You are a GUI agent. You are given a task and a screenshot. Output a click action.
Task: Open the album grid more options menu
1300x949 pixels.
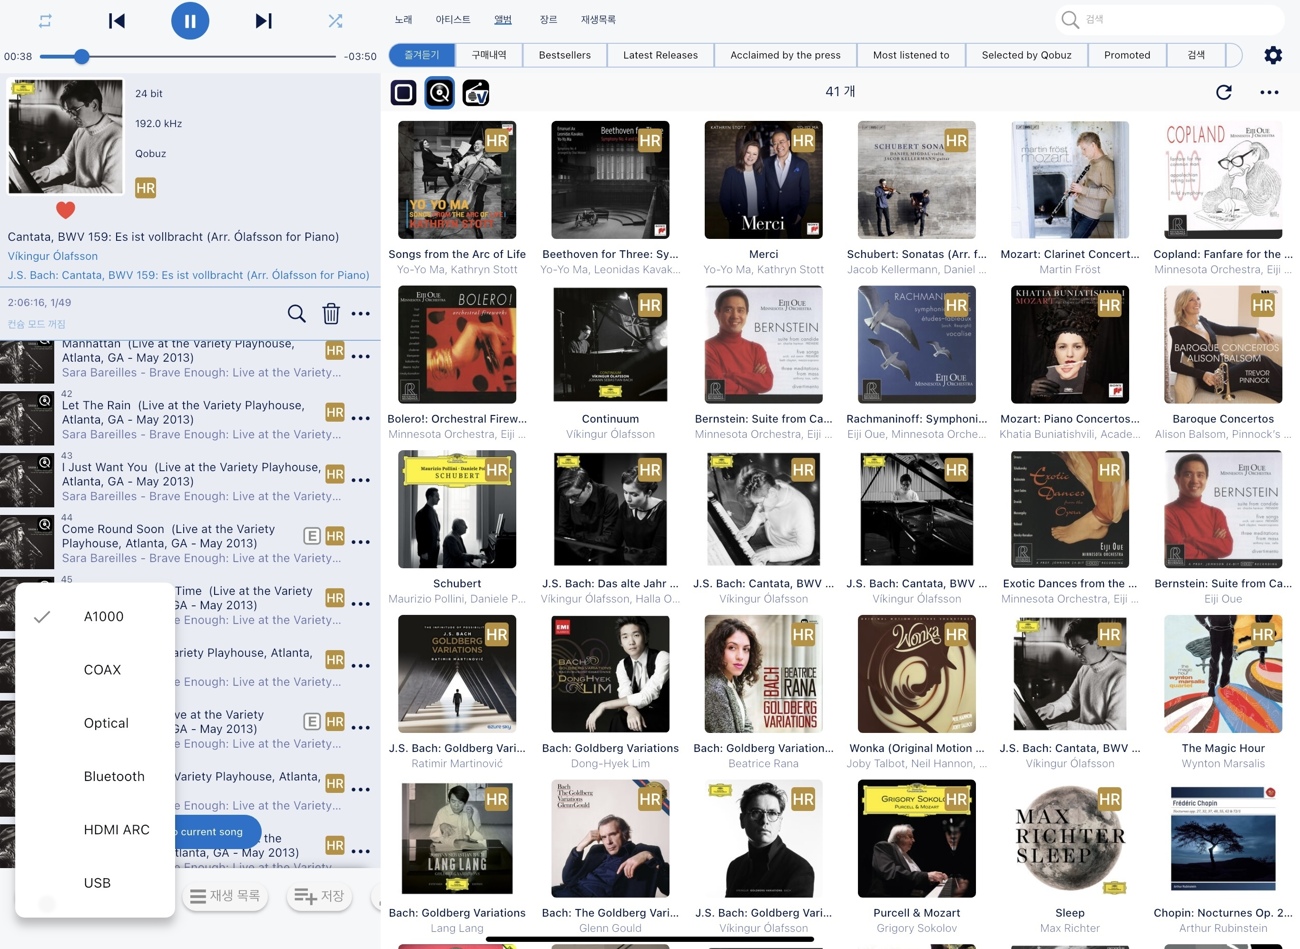(1269, 92)
